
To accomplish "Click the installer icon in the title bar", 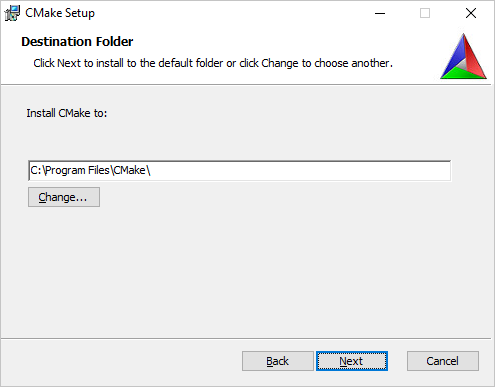I will [12, 13].
